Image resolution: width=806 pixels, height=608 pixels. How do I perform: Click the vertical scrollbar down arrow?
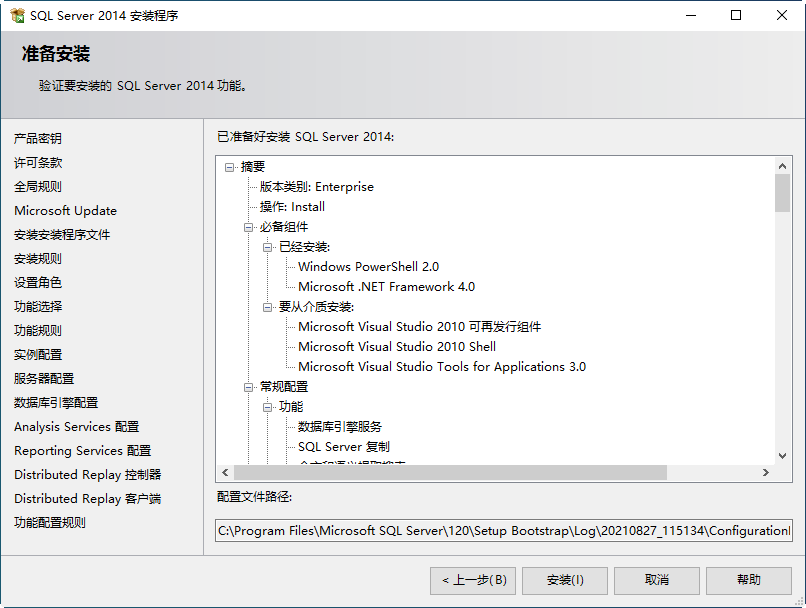tap(782, 456)
